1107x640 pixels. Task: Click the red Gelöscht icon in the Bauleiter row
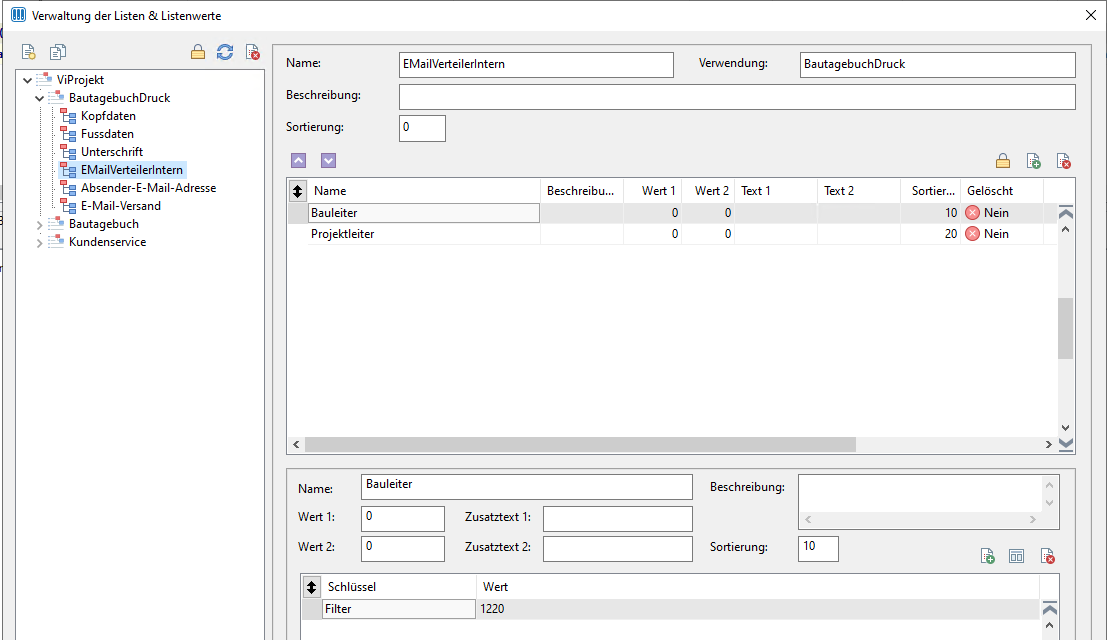point(973,212)
